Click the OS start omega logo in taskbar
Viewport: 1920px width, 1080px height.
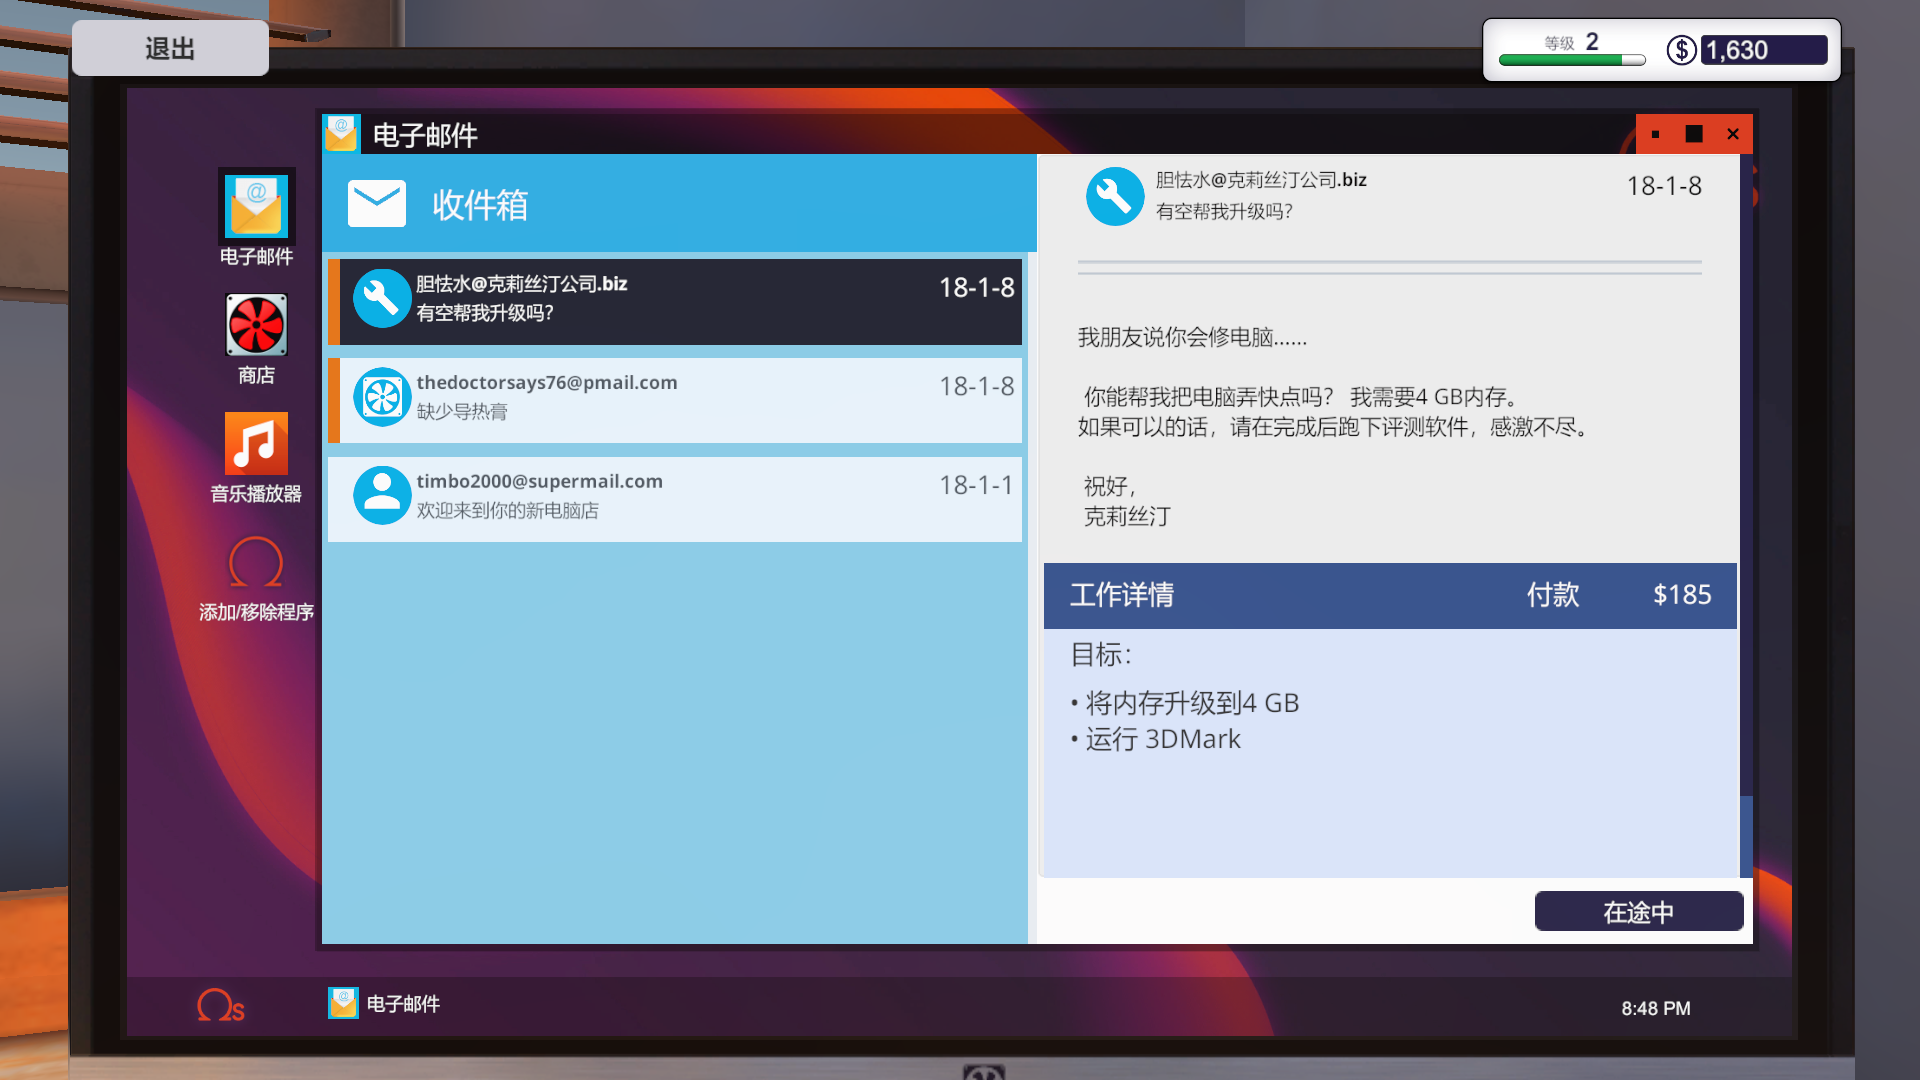point(221,1004)
